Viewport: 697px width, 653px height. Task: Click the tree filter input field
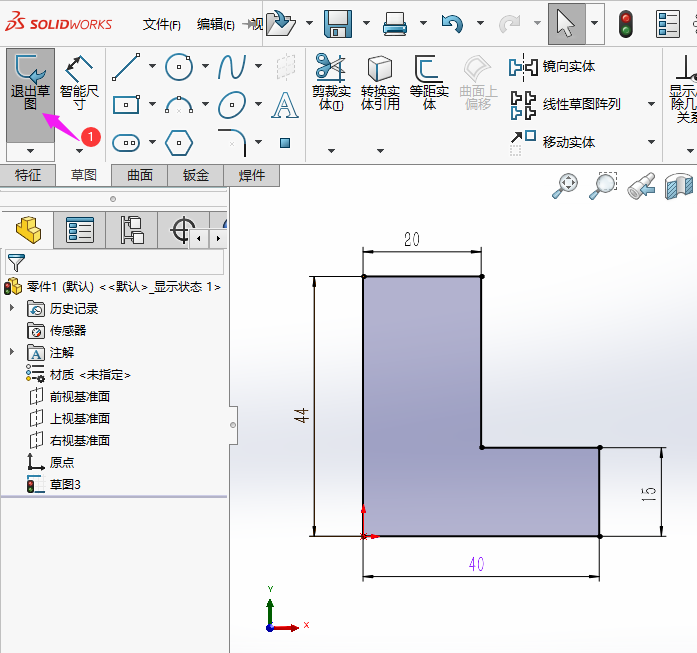click(x=115, y=262)
